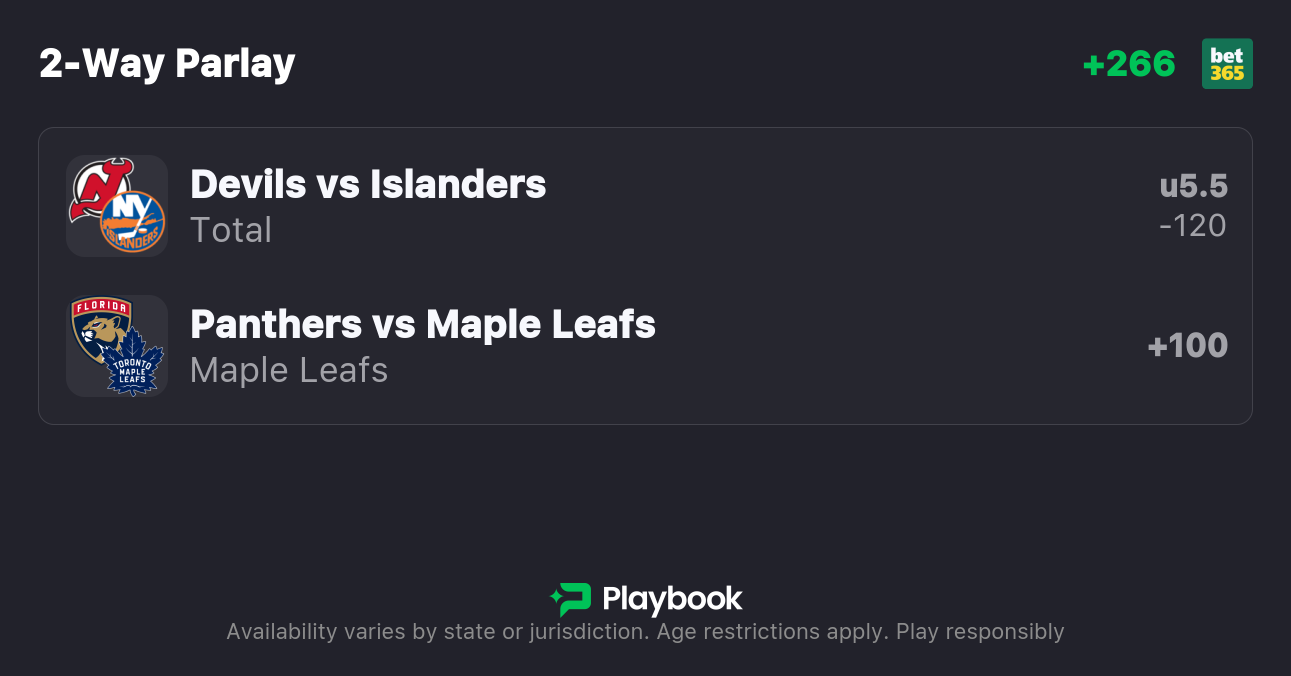This screenshot has height=676, width=1291.
Task: Click the Playbook brand name
Action: point(672,599)
